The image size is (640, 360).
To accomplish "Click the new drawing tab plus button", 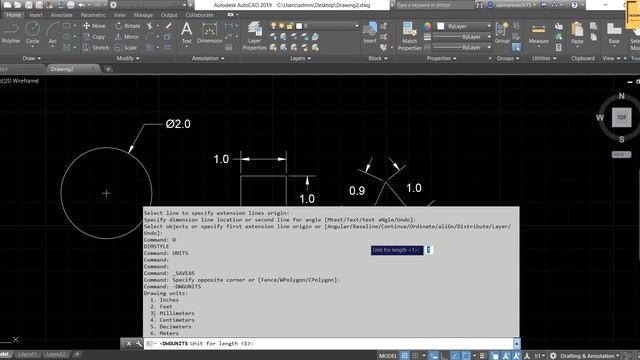I will coord(108,69).
